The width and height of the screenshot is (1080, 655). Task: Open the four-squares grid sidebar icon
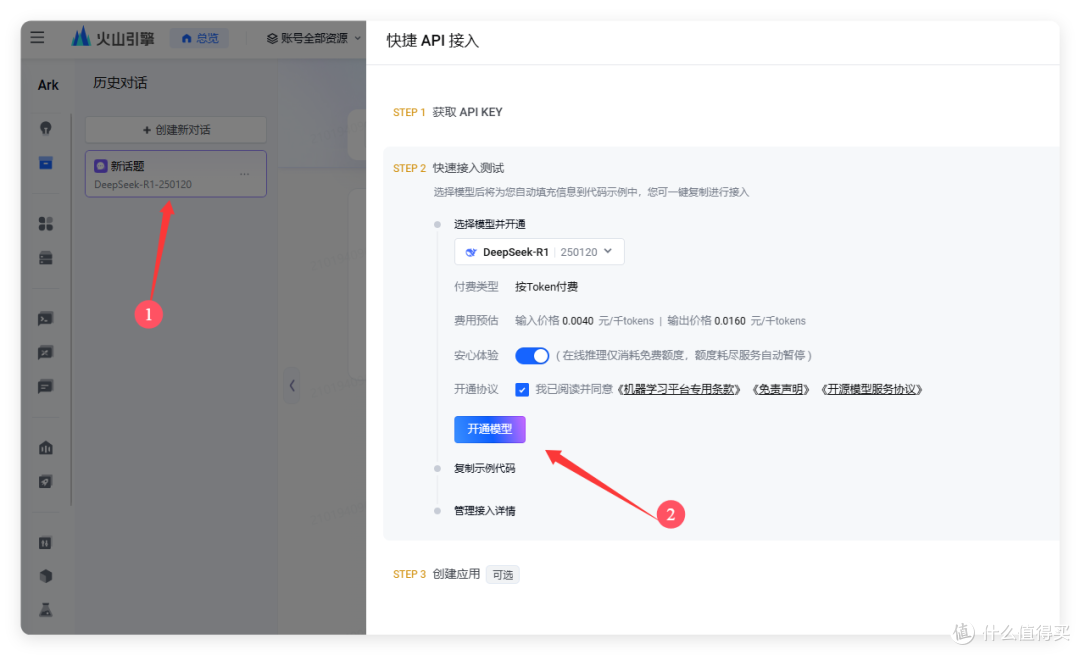45,224
